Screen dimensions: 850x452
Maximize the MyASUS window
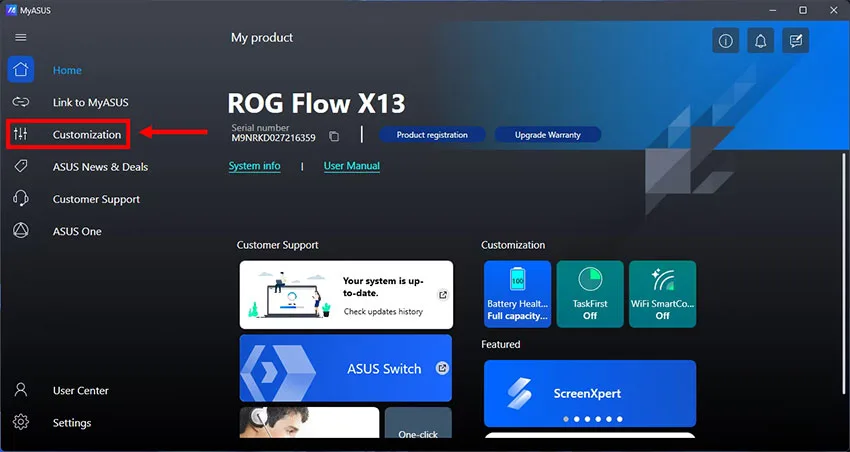click(803, 10)
